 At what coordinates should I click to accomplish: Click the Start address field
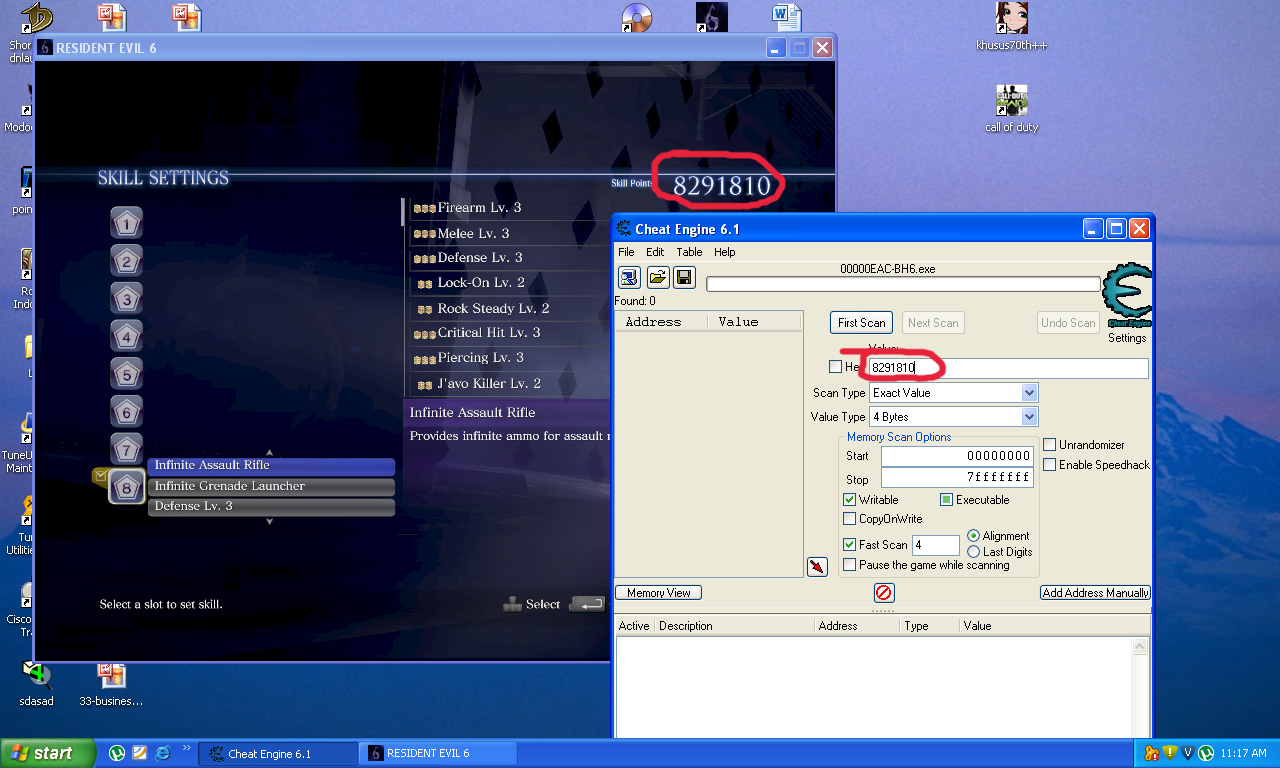tap(957, 456)
